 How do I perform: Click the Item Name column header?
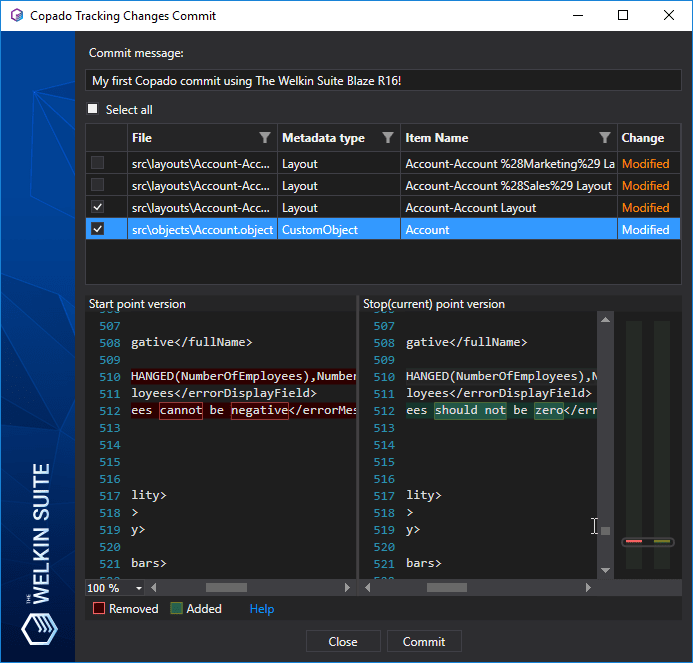click(509, 138)
